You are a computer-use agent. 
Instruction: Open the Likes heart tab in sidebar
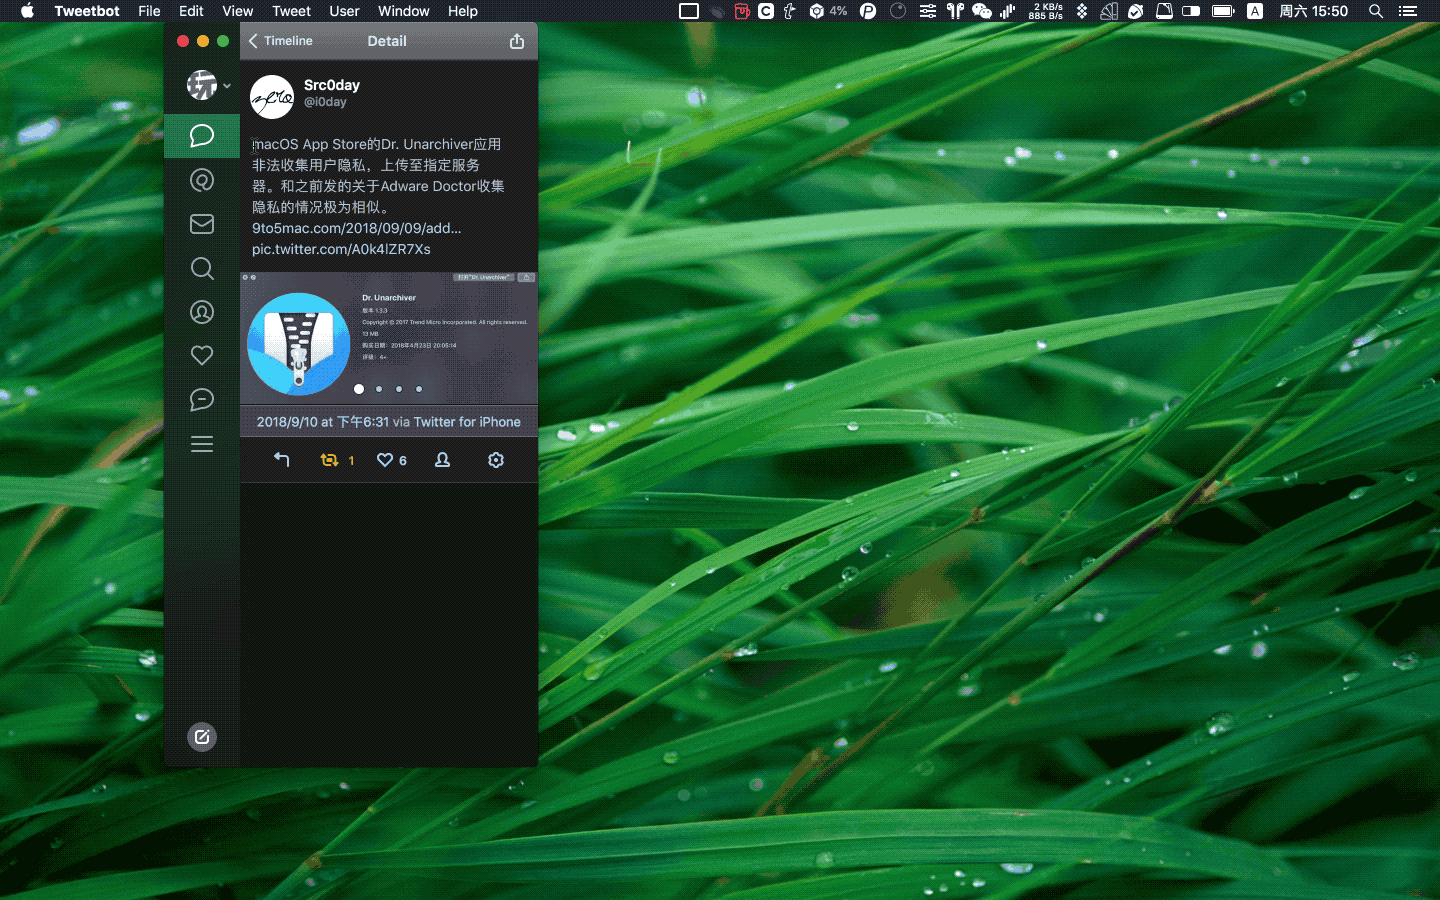tap(202, 355)
